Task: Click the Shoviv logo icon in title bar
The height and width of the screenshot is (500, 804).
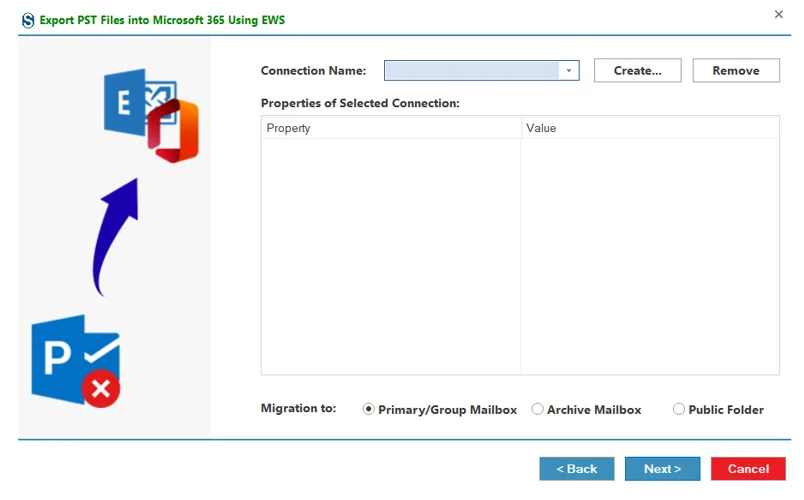Action: [x=28, y=21]
